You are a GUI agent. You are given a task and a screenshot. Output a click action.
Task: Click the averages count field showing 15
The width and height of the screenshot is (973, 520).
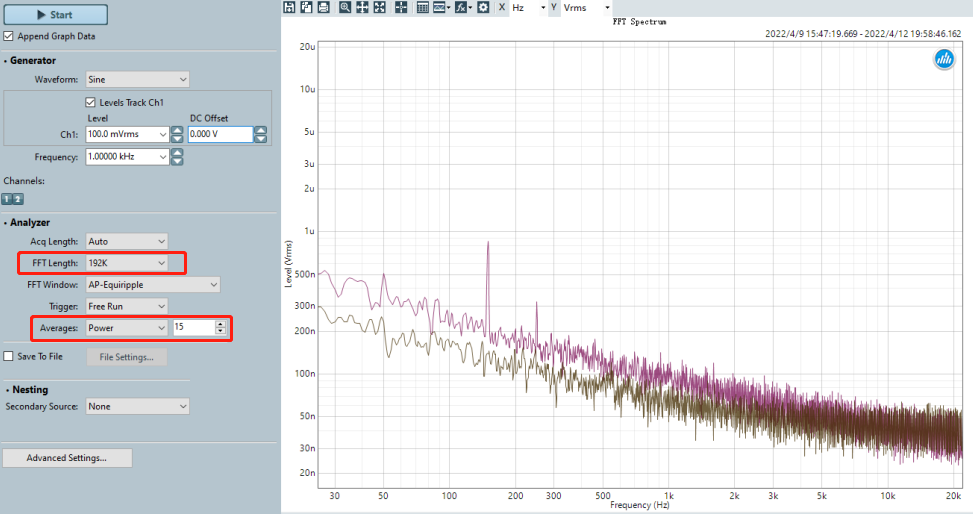click(x=194, y=327)
